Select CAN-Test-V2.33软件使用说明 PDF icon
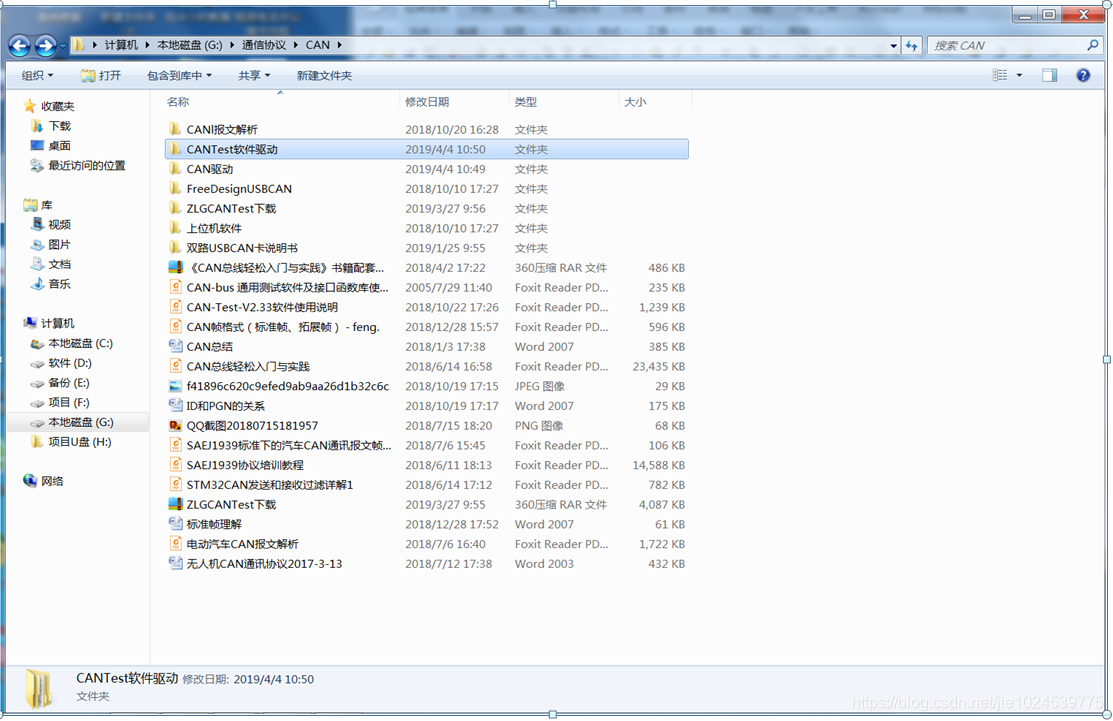Image resolution: width=1113 pixels, height=721 pixels. 175,307
